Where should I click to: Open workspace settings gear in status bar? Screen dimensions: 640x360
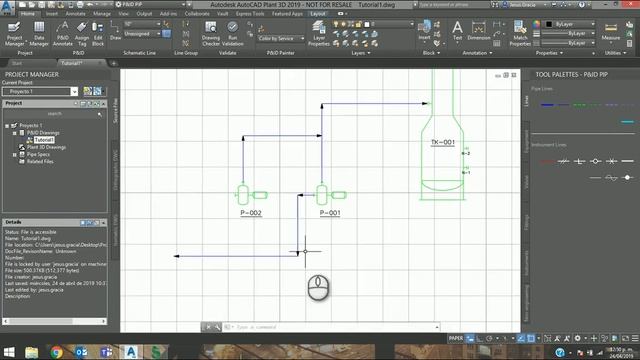(x=577, y=338)
